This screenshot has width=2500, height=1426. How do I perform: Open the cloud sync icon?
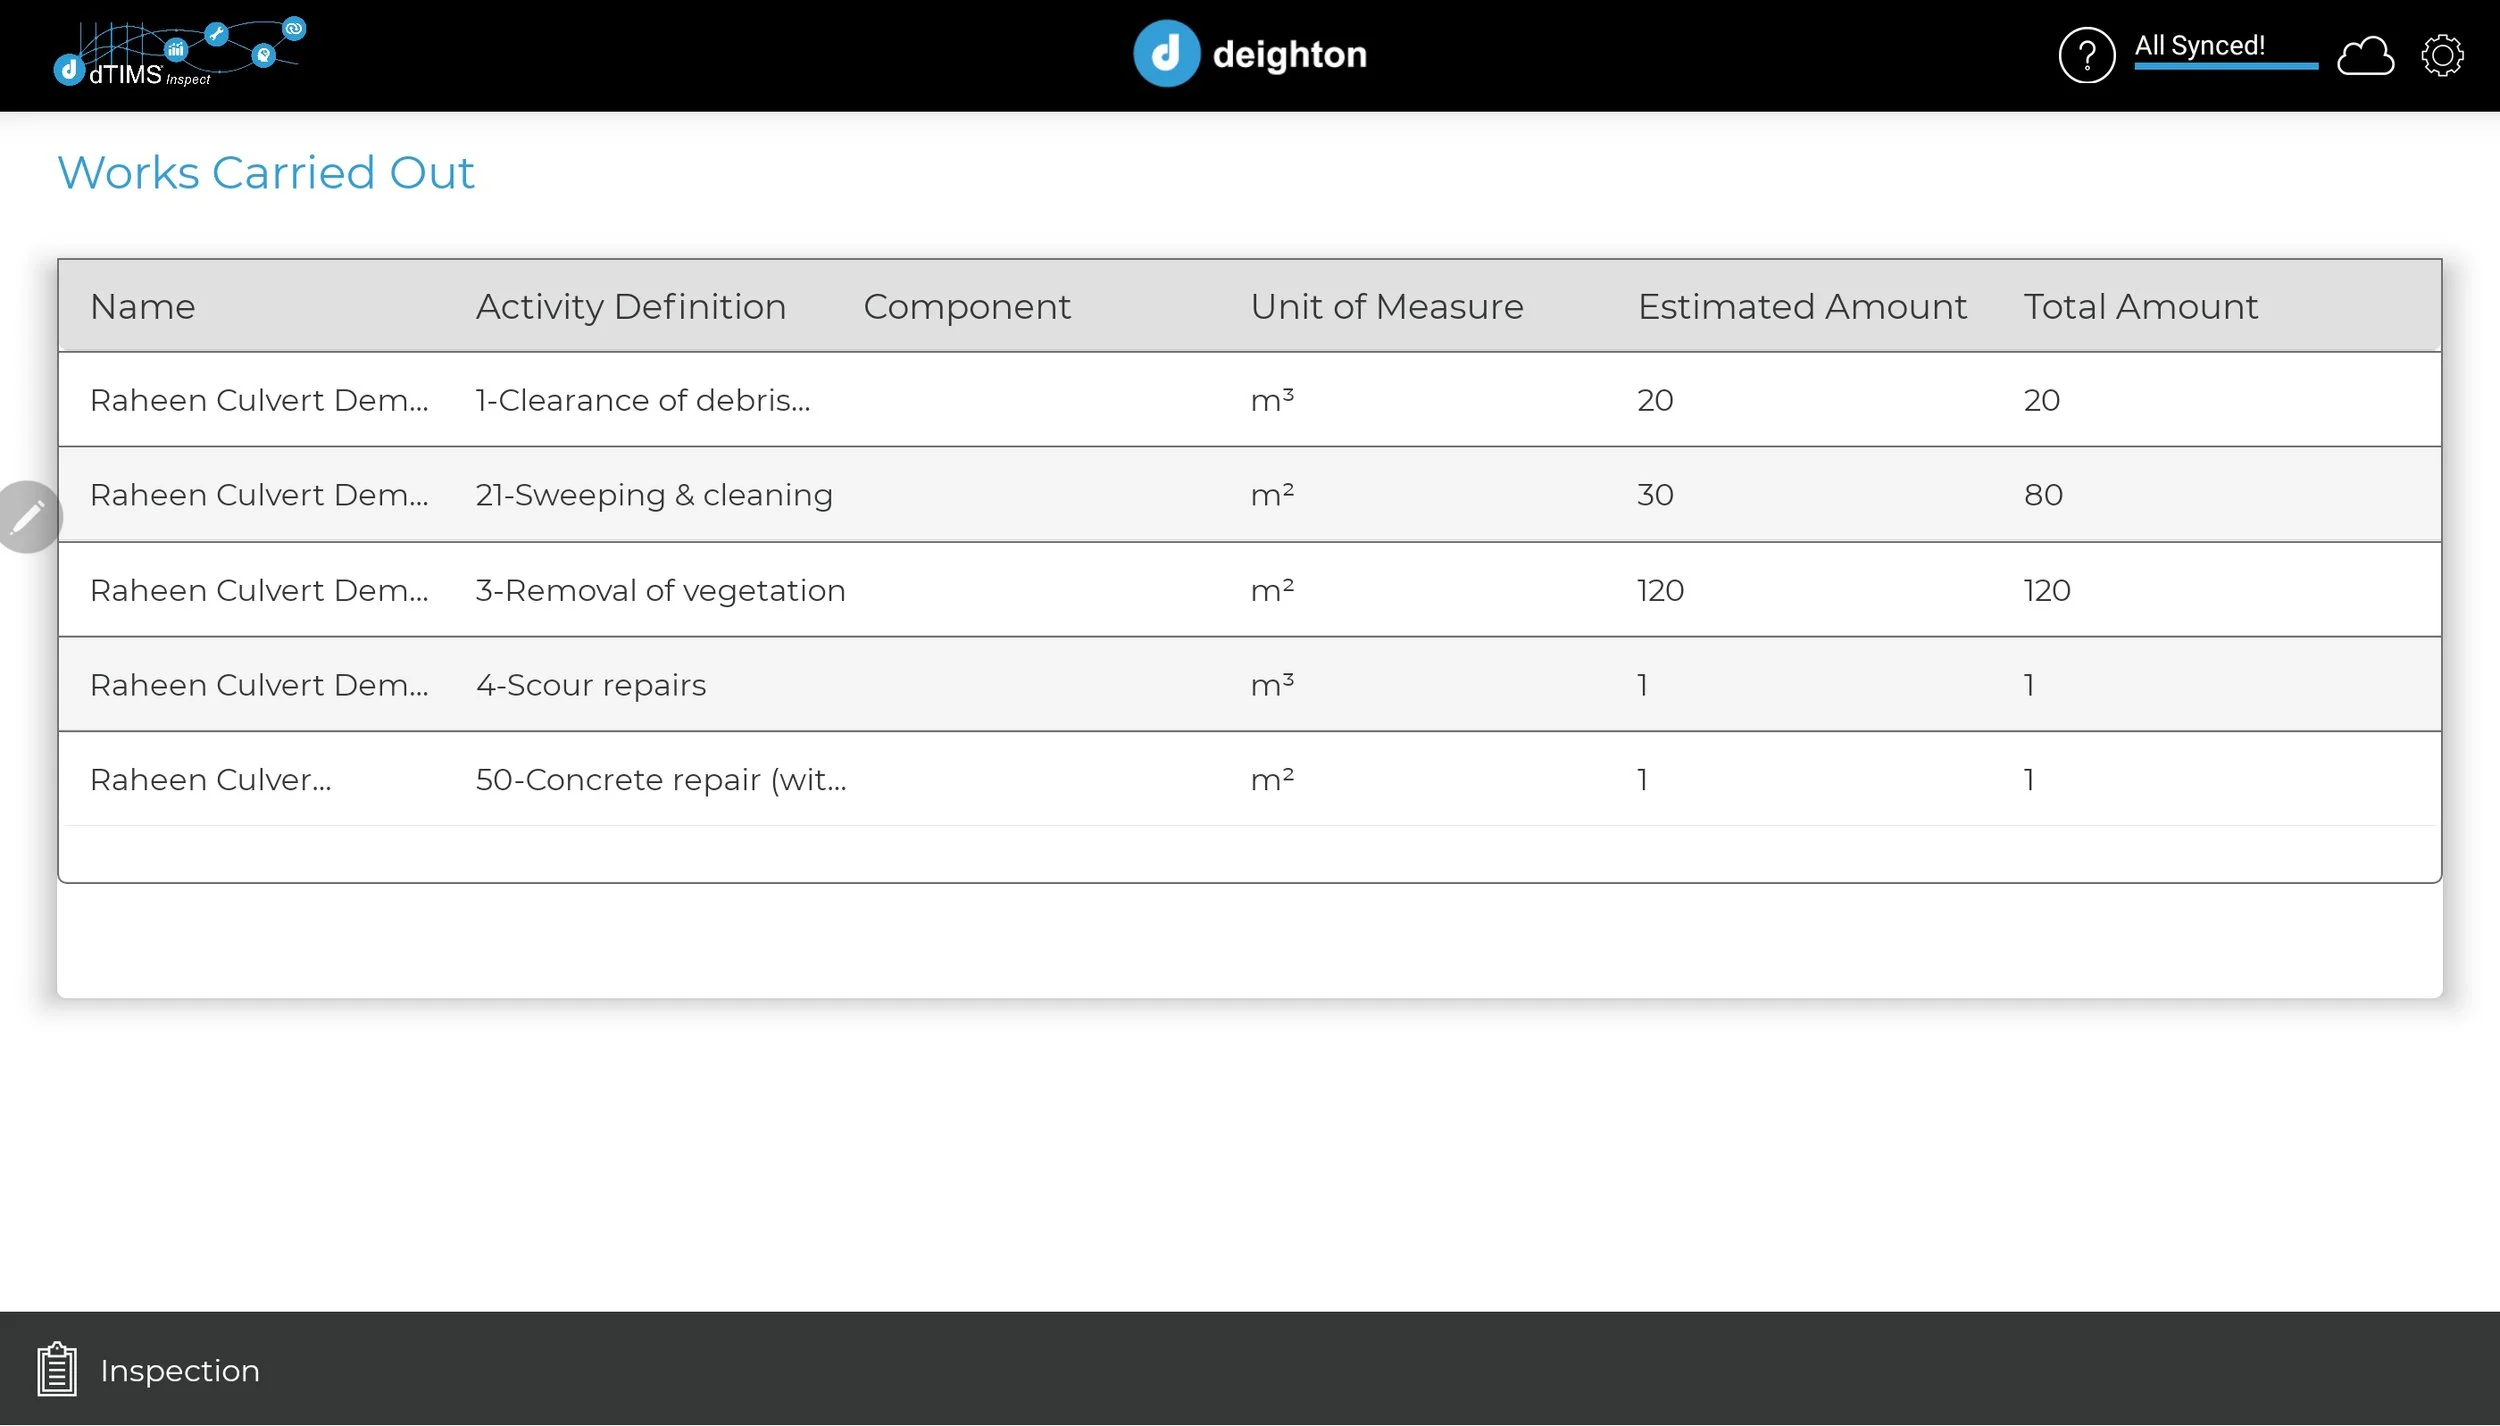coord(2365,56)
